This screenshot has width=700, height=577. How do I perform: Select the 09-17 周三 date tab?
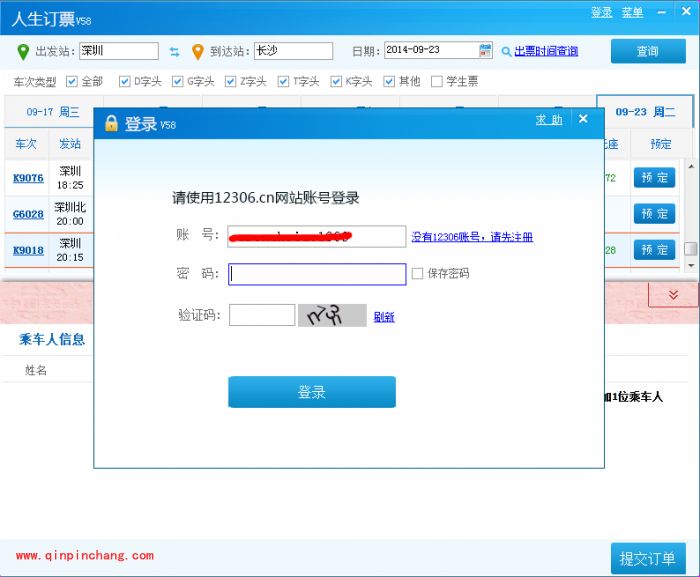[53, 112]
